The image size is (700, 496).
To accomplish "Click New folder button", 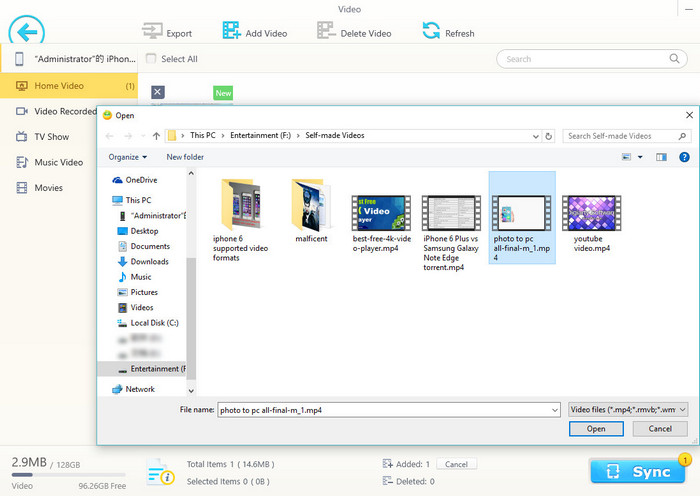I will click(185, 157).
